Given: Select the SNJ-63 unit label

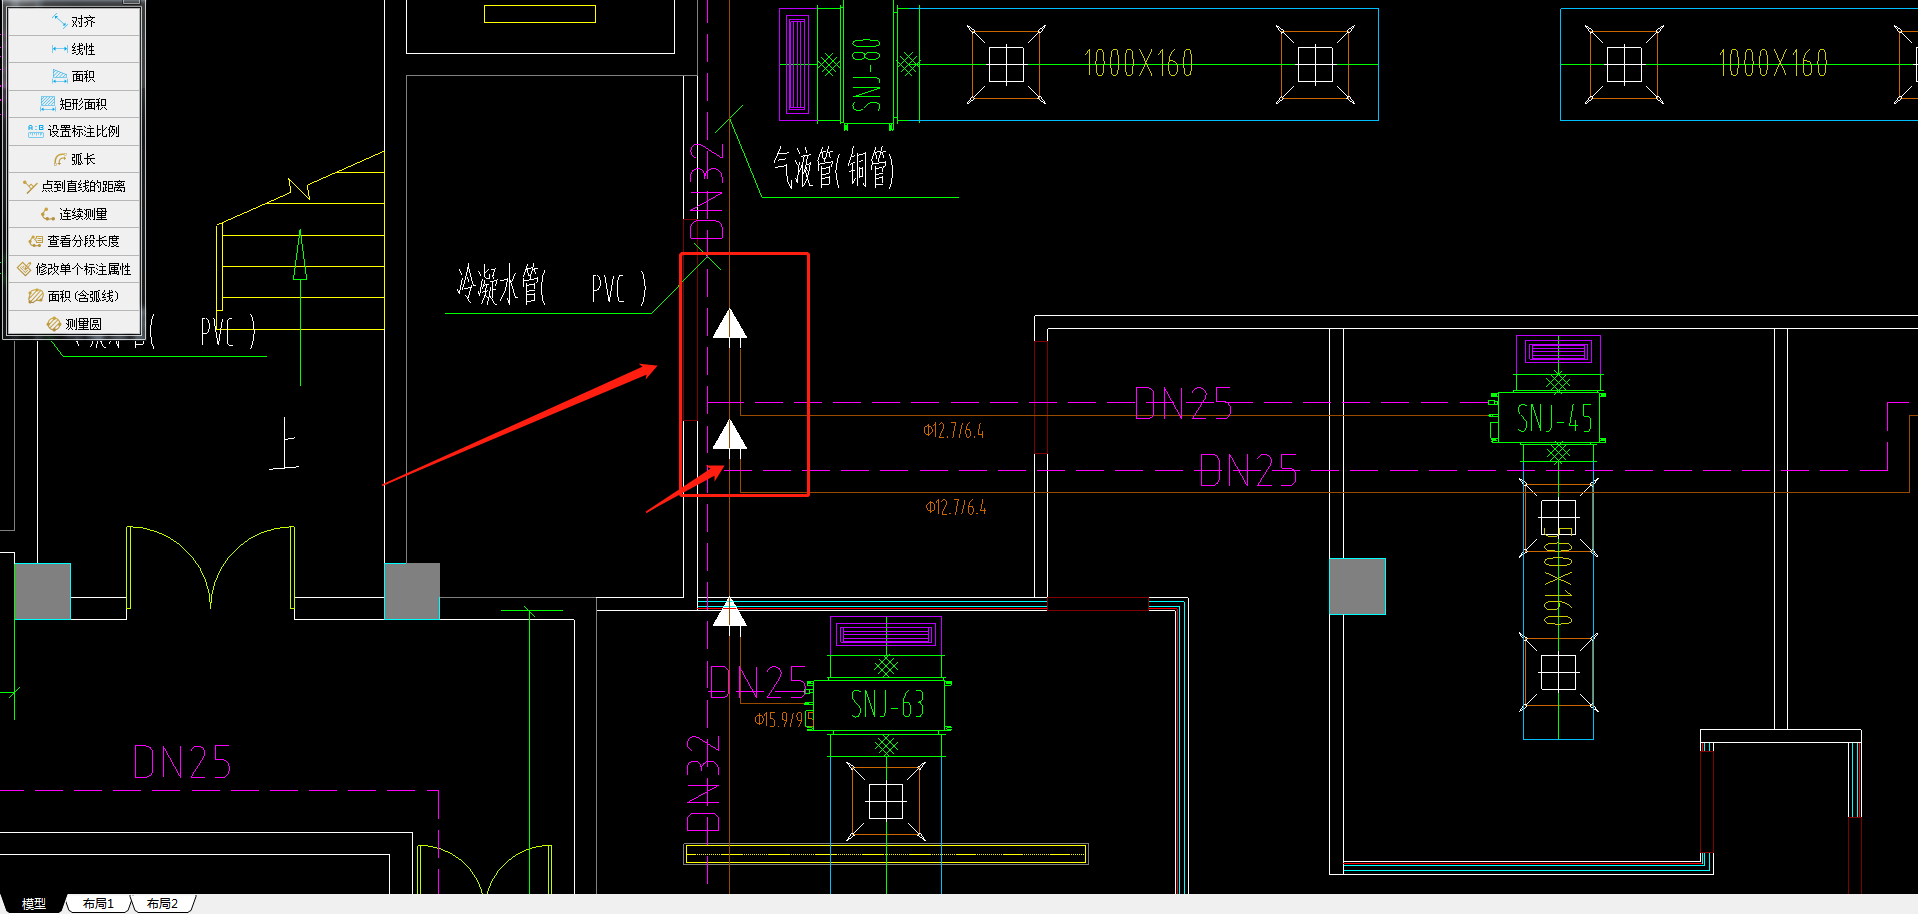Looking at the screenshot, I should (887, 704).
